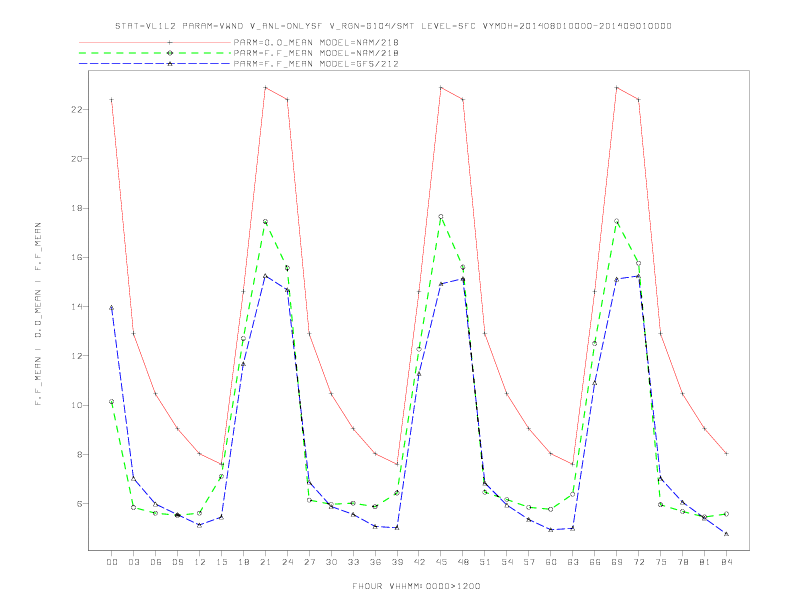
Task: Click x-axis forecast hour label 03
Action: tap(133, 562)
